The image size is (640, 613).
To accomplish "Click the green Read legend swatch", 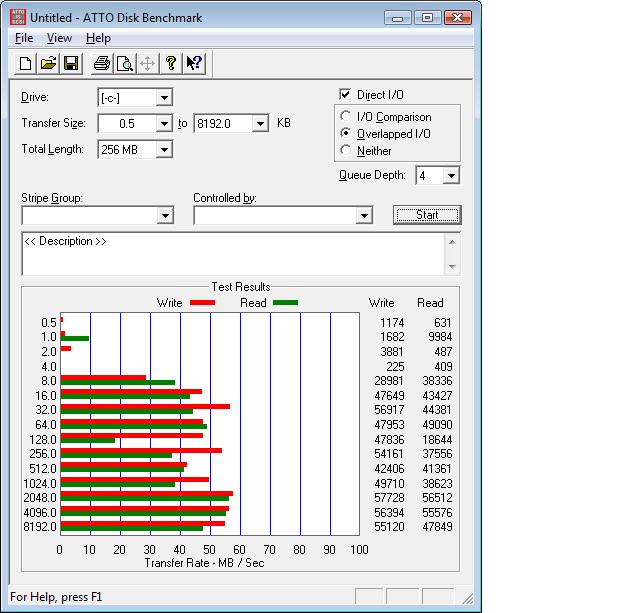I will pyautogui.click(x=285, y=303).
